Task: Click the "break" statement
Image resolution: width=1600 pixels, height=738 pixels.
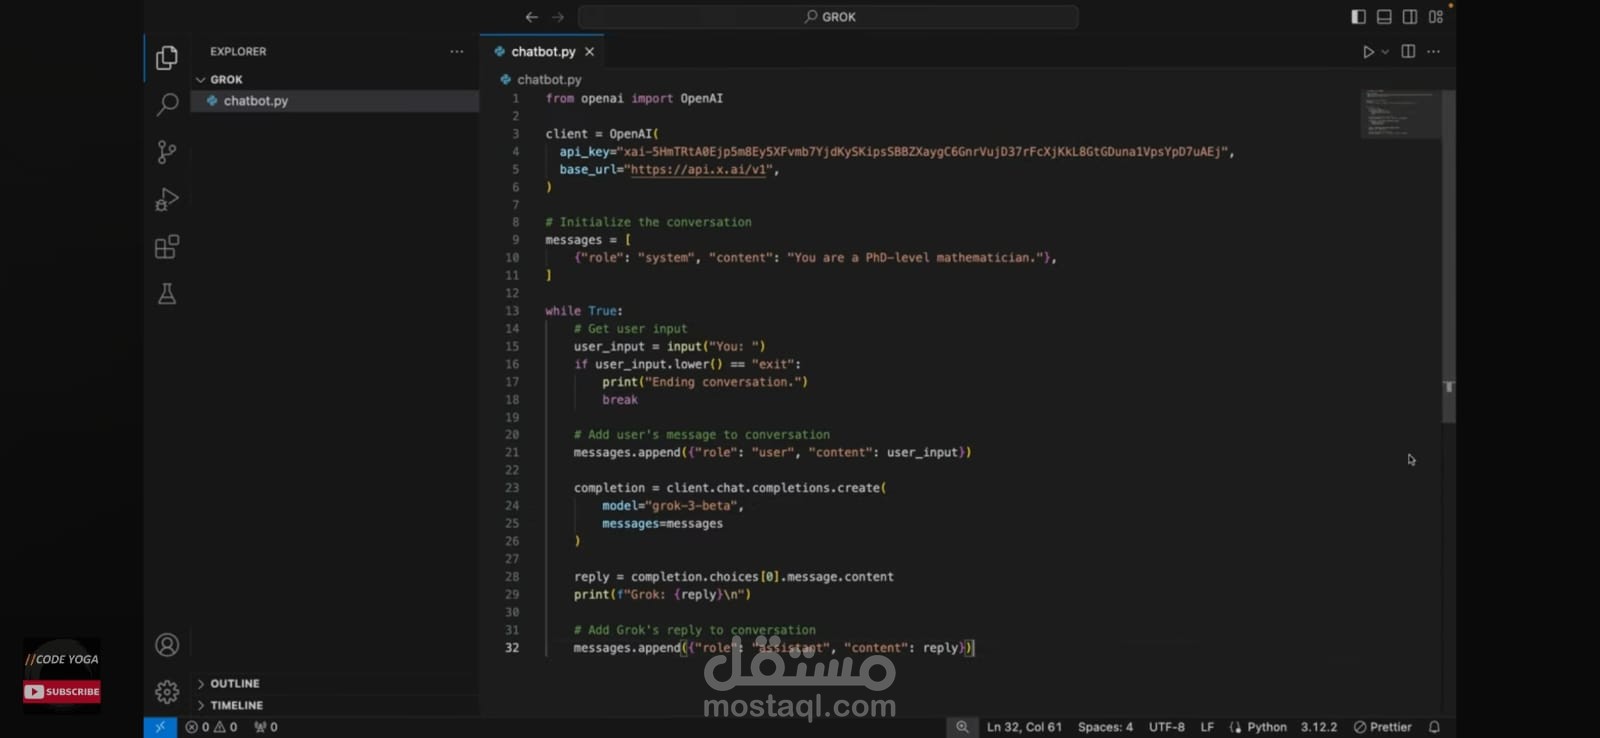Action: (x=620, y=400)
